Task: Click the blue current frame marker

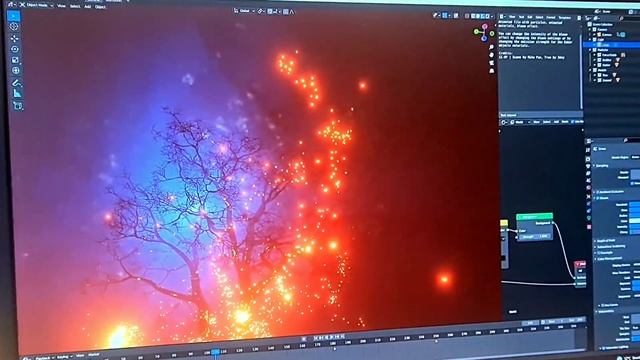Action: (215, 351)
